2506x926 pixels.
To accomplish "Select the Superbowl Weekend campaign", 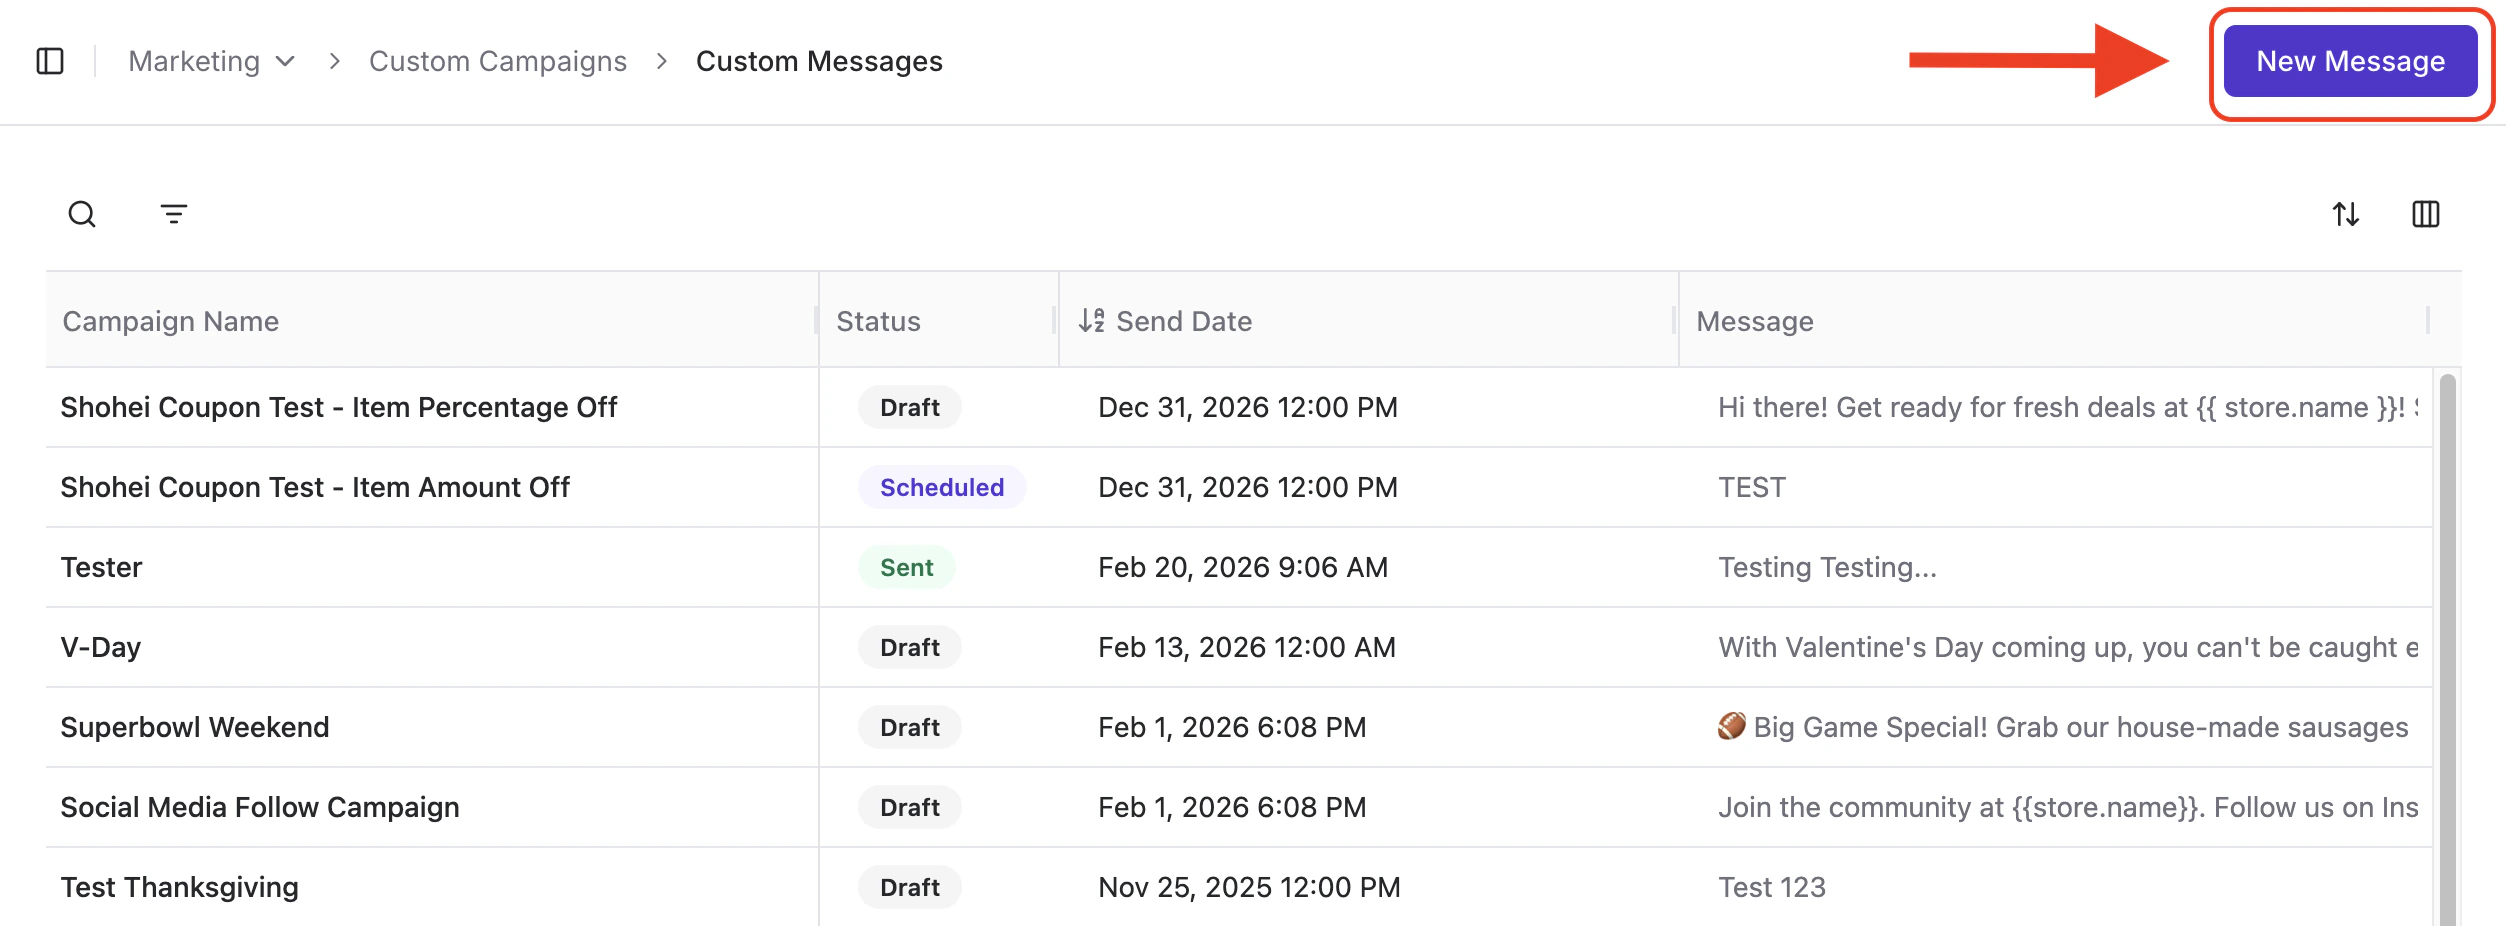I will [195, 727].
